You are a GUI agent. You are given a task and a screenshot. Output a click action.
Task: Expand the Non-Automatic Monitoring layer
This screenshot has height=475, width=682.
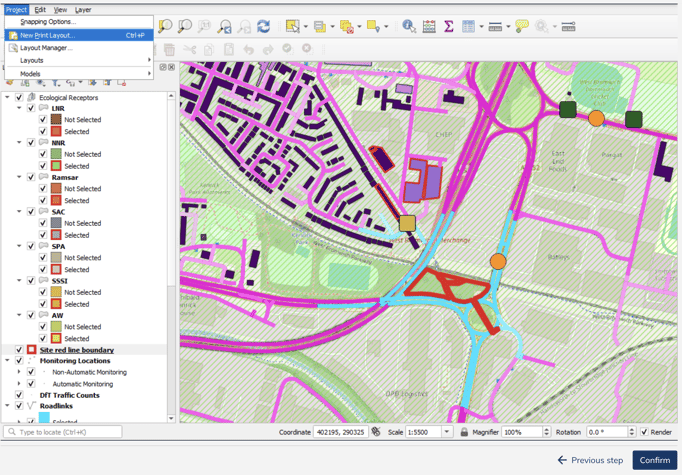(x=19, y=372)
